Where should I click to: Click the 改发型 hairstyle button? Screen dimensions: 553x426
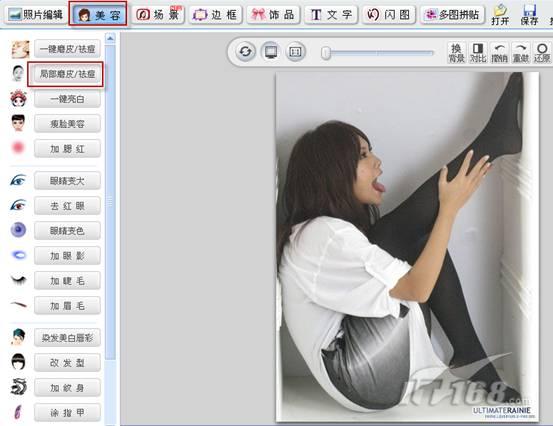click(x=67, y=363)
